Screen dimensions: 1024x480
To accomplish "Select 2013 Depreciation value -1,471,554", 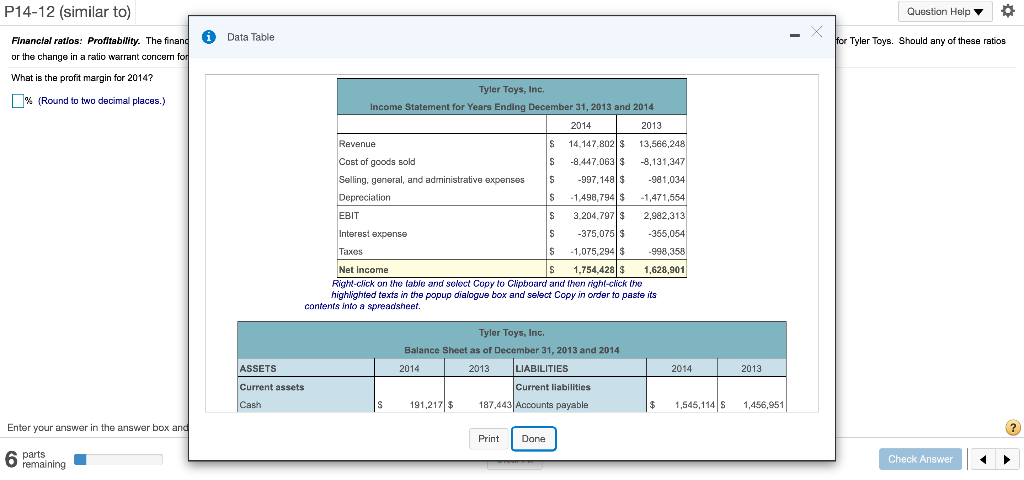I will tap(664, 197).
